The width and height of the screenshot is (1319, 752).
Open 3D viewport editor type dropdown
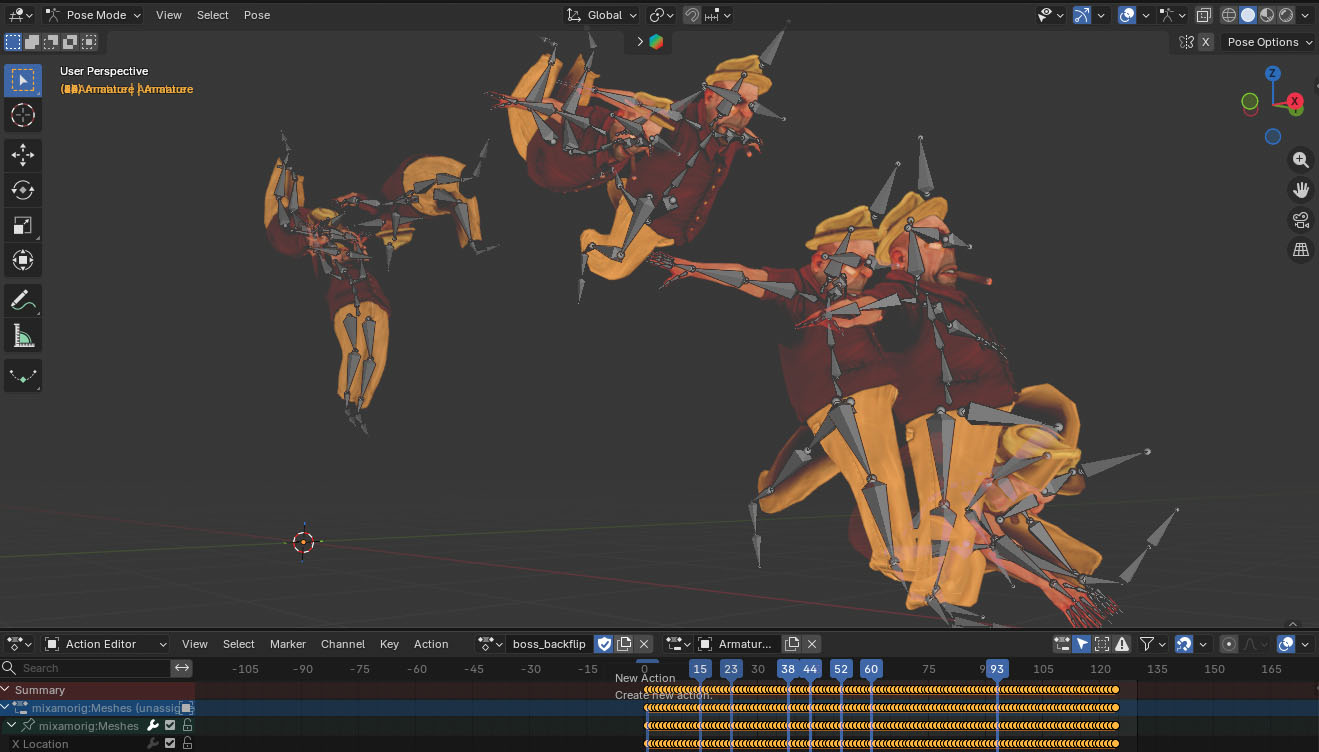(21, 15)
